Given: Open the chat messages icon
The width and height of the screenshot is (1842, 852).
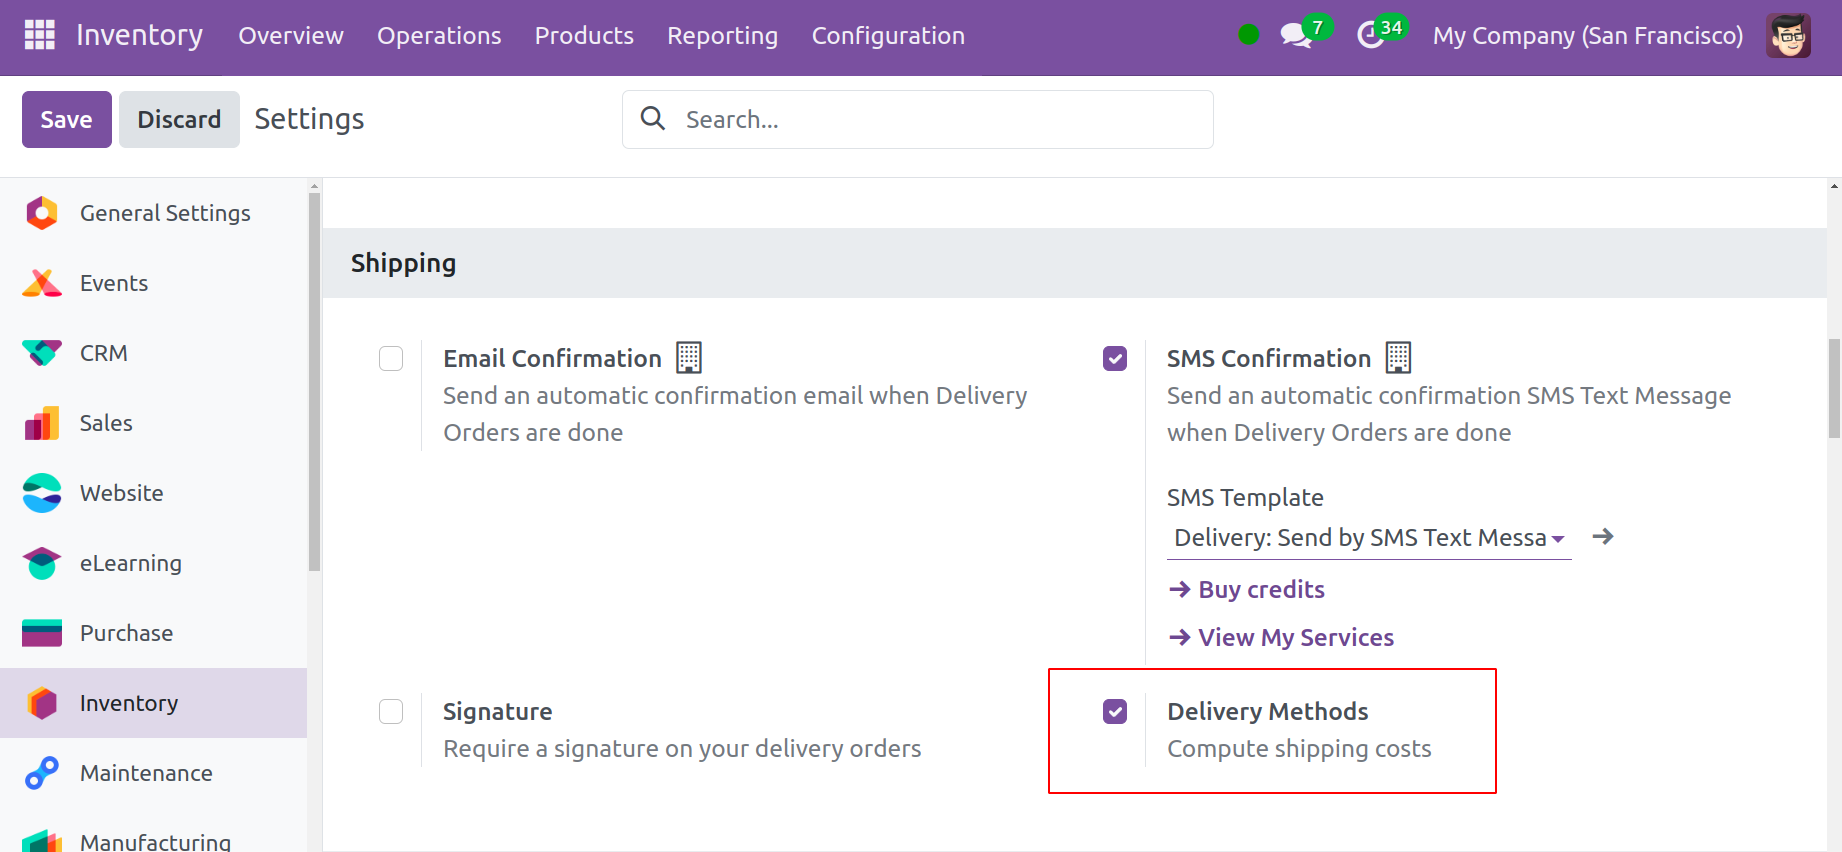Looking at the screenshot, I should [x=1295, y=35].
